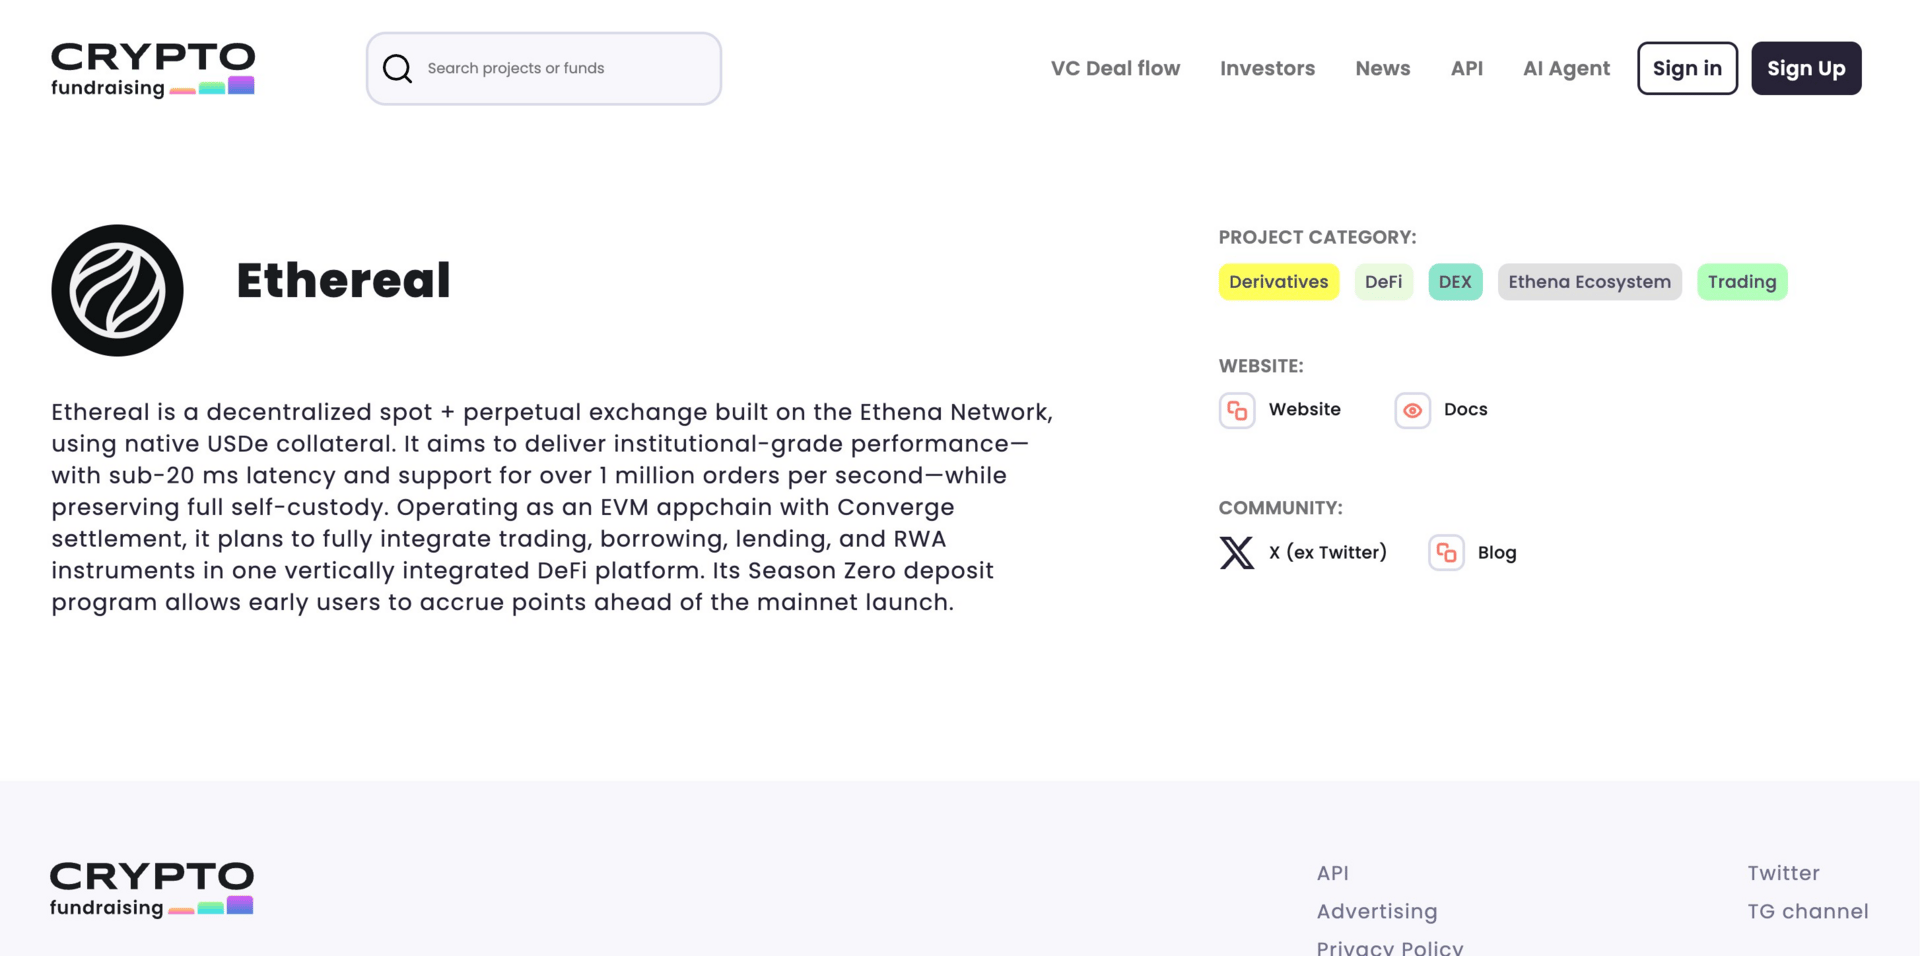1920x956 pixels.
Task: Select the Derivatives category tag
Action: point(1278,282)
